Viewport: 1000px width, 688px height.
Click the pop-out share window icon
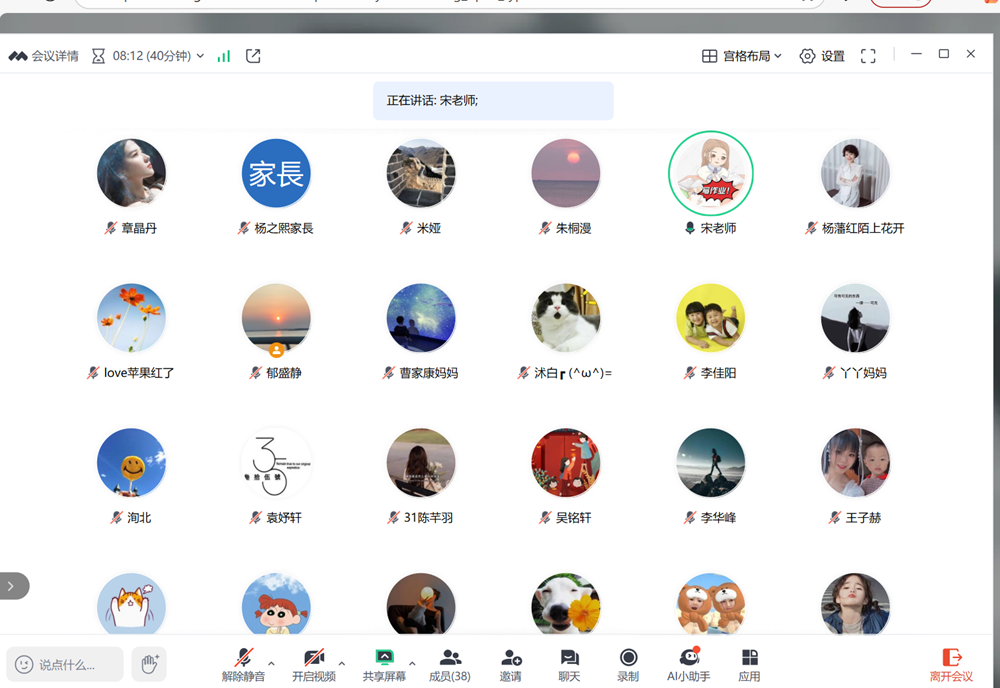[x=253, y=56]
